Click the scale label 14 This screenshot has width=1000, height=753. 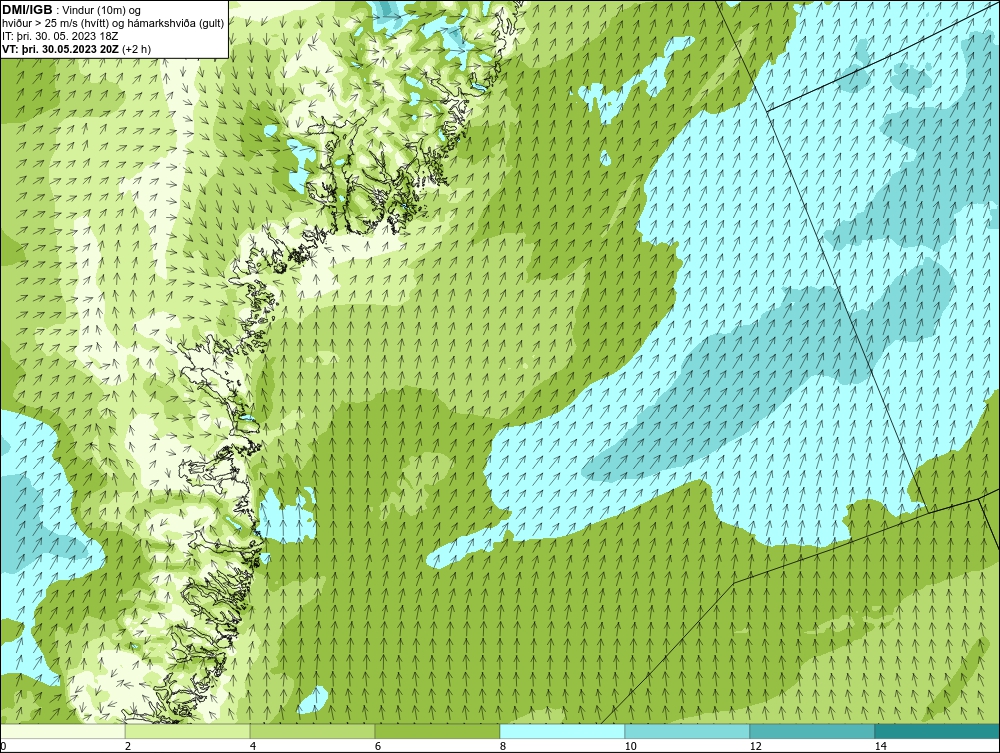[x=880, y=746]
